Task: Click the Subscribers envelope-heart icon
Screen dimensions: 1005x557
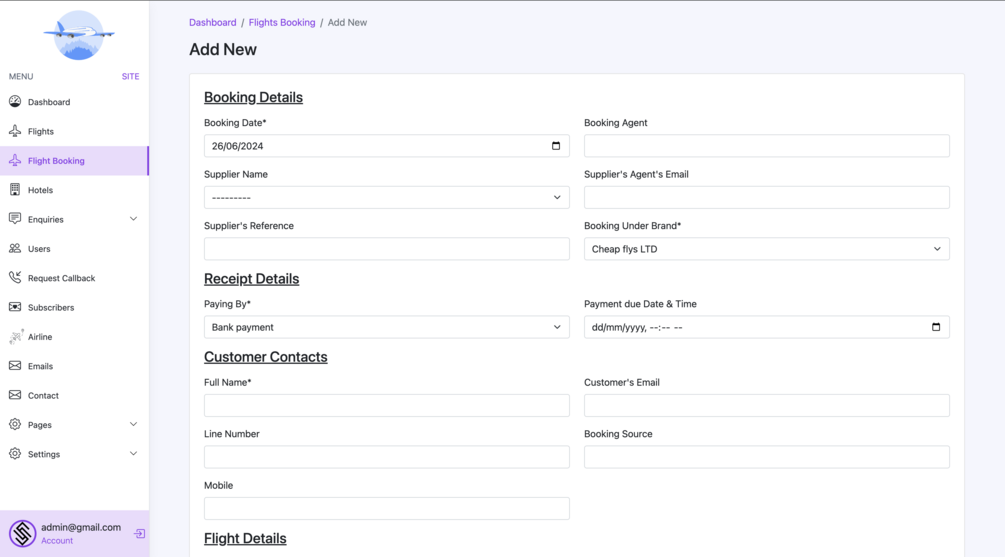Action: tap(15, 307)
